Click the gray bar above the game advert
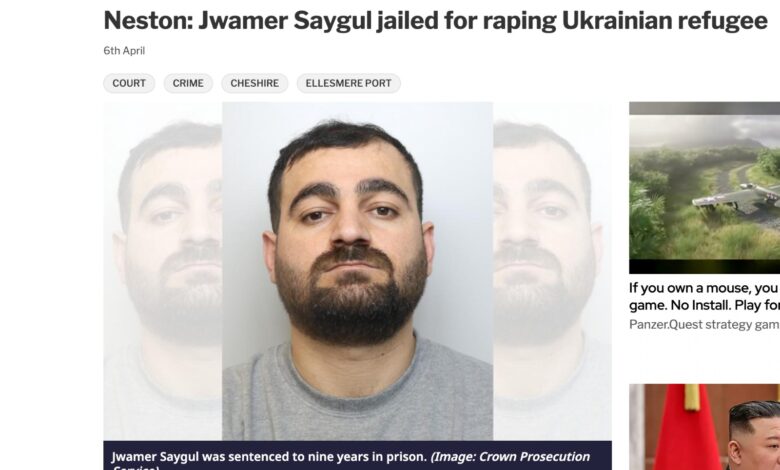This screenshot has height=470, width=780. tap(704, 108)
